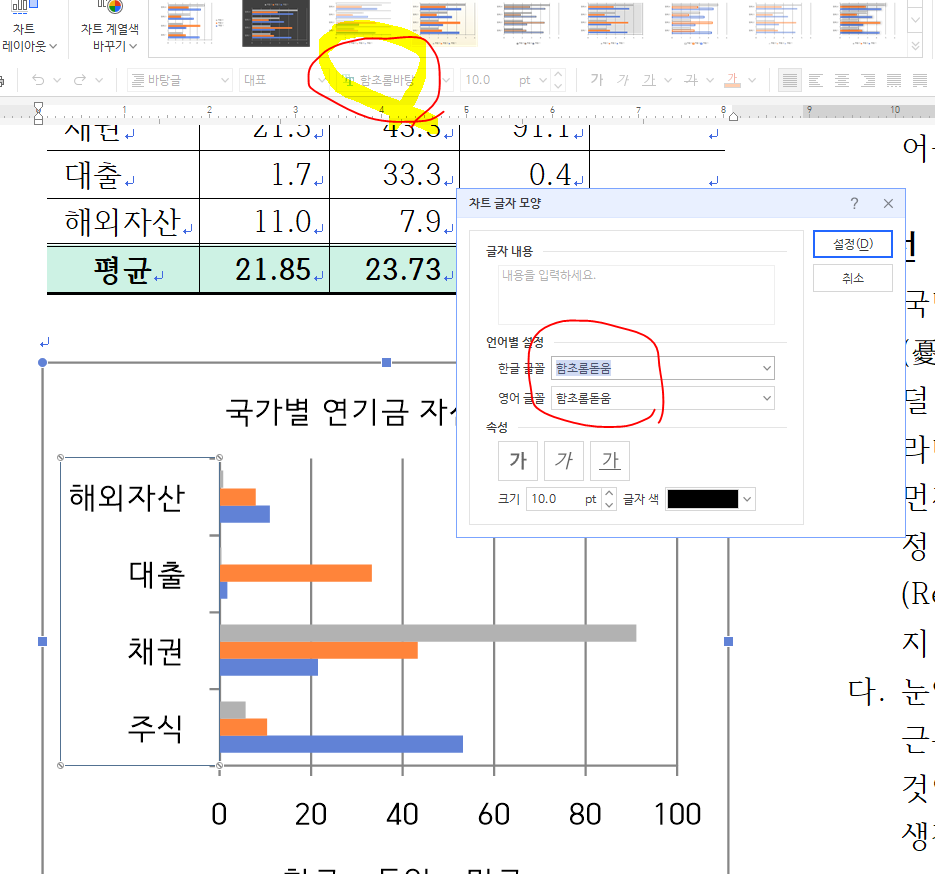Viewport: 935px width, 874px height.
Task: Click the redo arrow icon in toolbar
Action: point(82,80)
